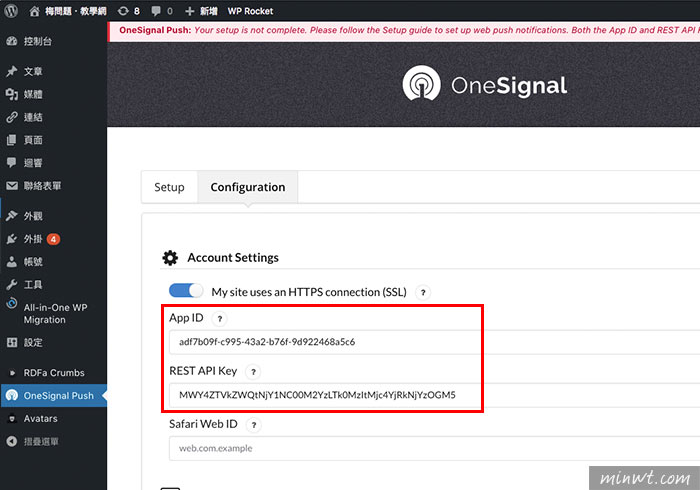This screenshot has height=490, width=700.
Task: Open 設定 settings icon
Action: coord(12,342)
